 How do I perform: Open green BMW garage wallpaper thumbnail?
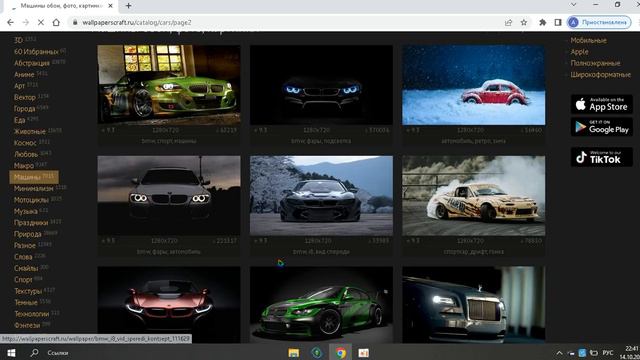pyautogui.click(x=169, y=85)
